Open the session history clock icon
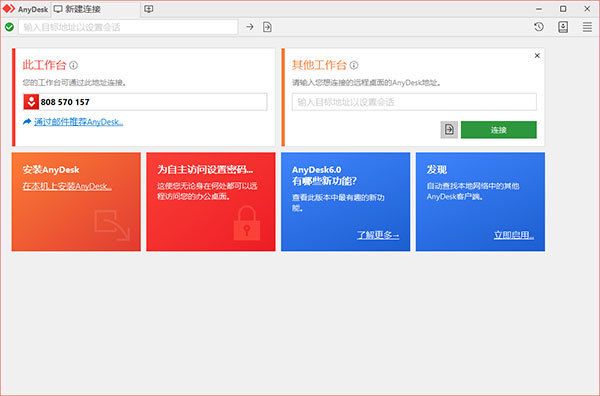 [539, 27]
